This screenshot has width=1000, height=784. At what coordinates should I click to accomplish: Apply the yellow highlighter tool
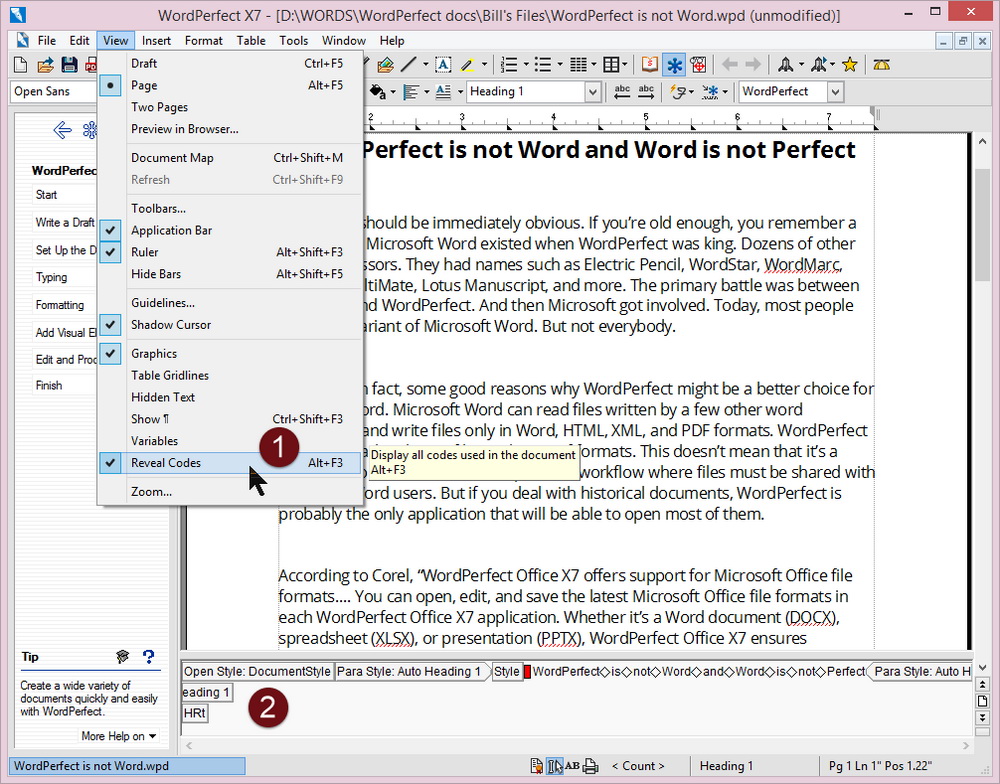467,64
